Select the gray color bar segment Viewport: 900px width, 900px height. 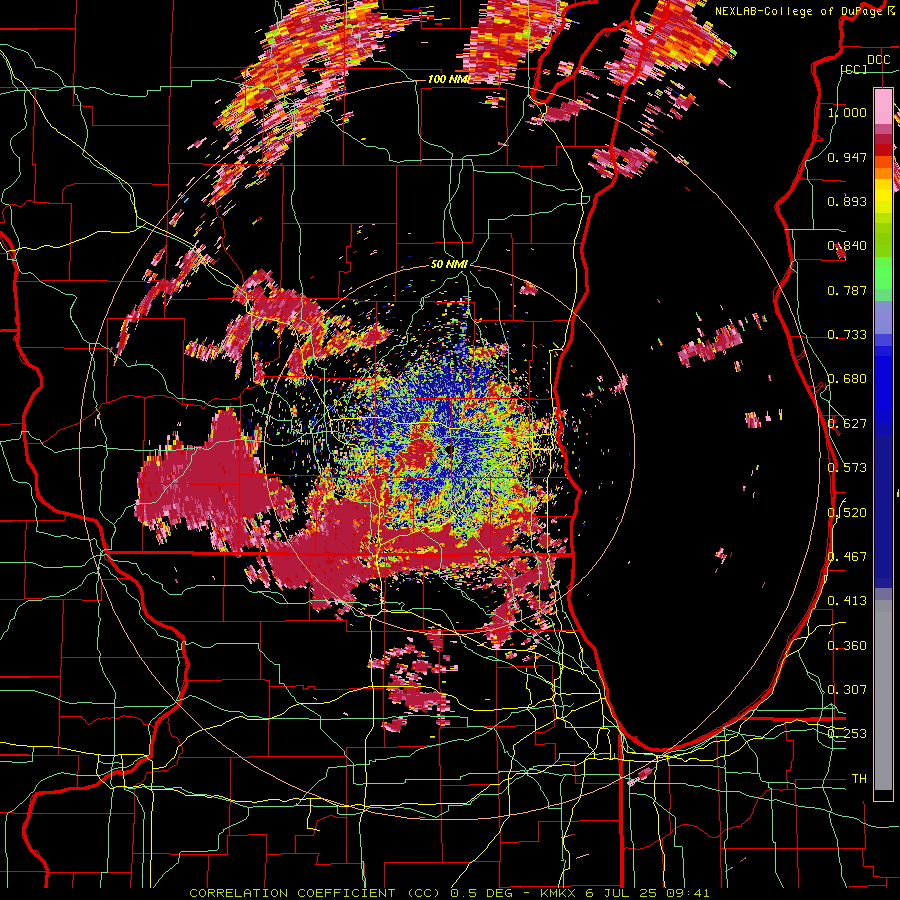point(883,695)
